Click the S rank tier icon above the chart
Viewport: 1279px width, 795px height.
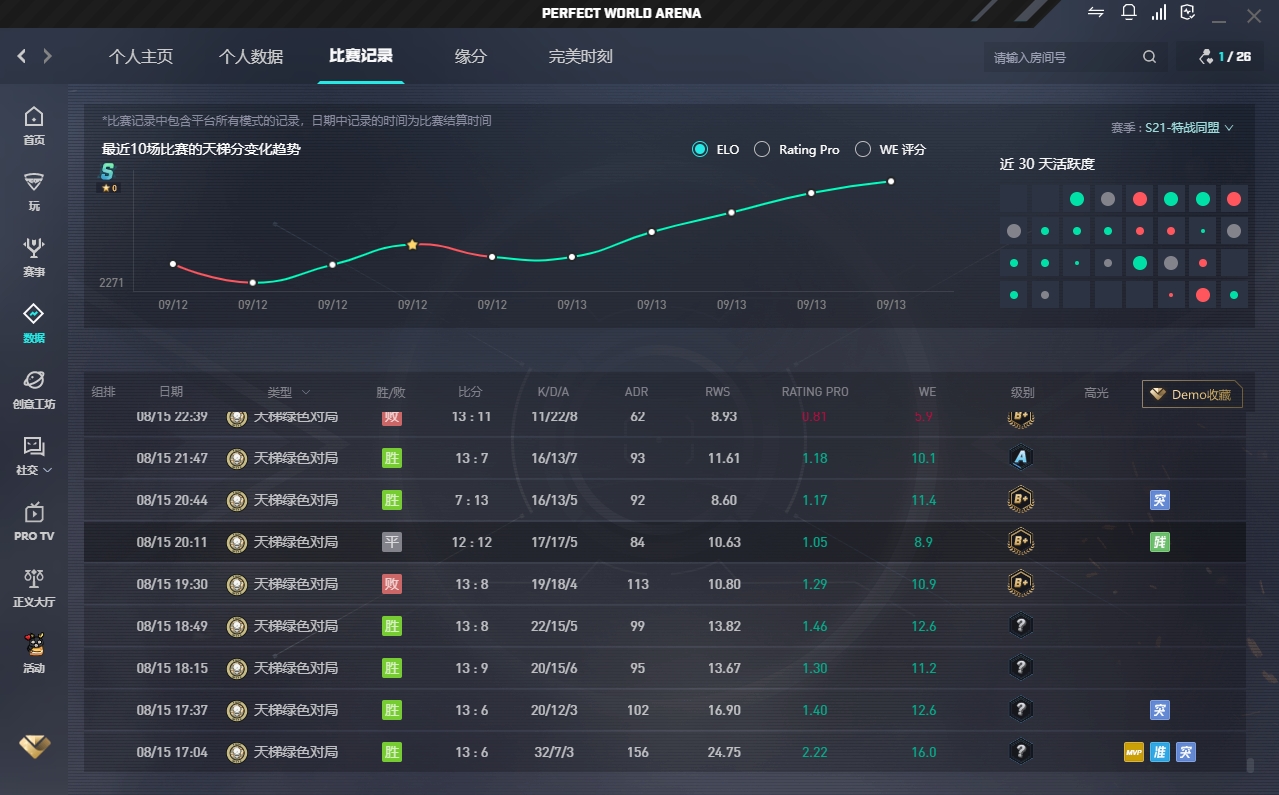(107, 172)
